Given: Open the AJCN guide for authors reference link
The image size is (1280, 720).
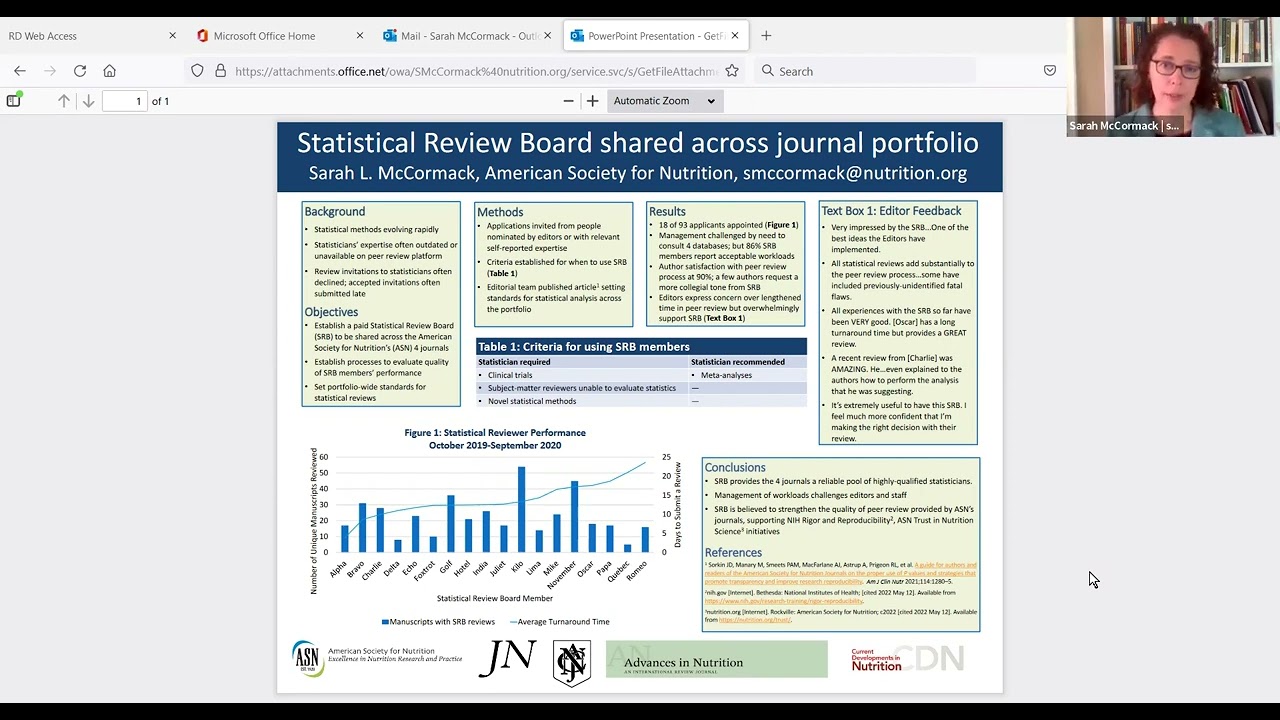Looking at the screenshot, I should coord(840,573).
